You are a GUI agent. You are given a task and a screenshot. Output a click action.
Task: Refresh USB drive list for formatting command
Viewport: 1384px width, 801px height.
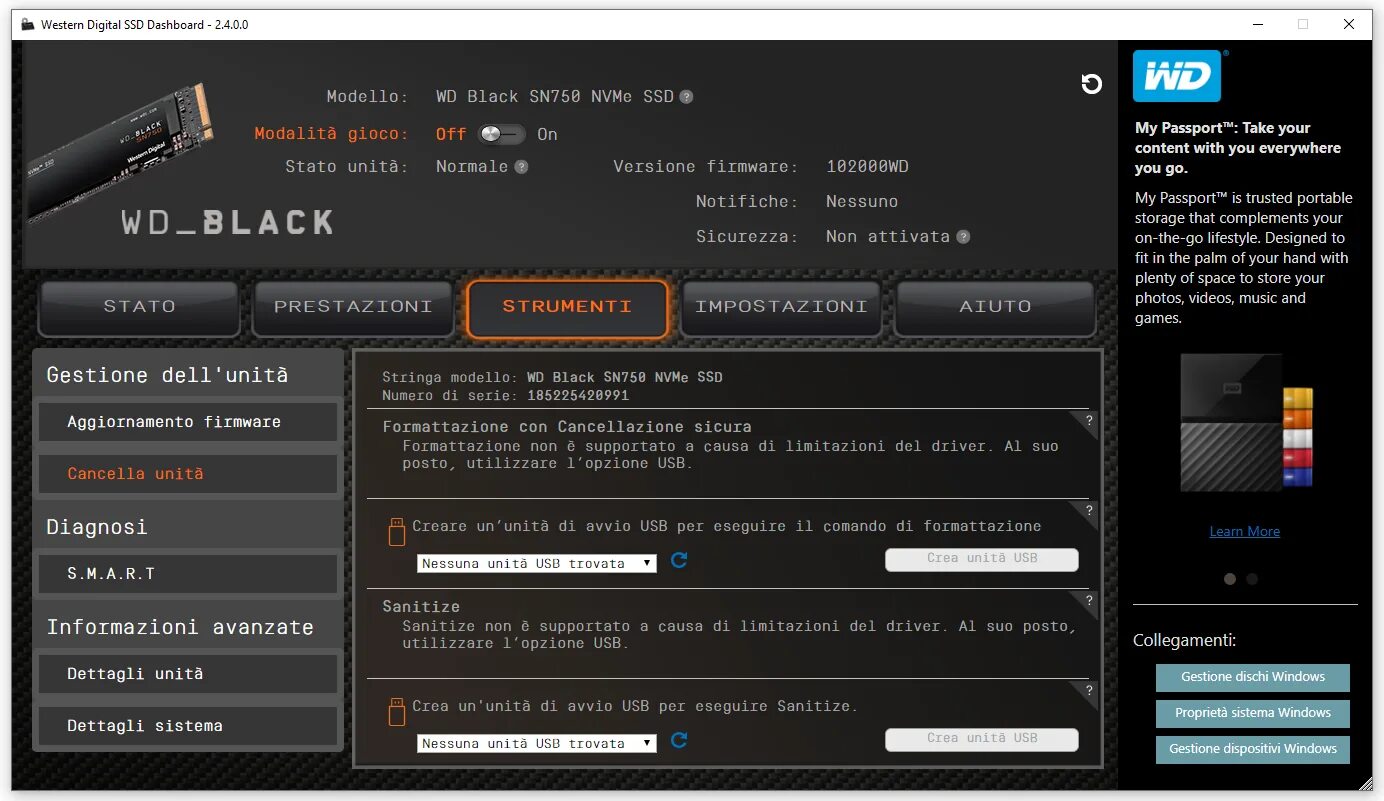tap(679, 560)
